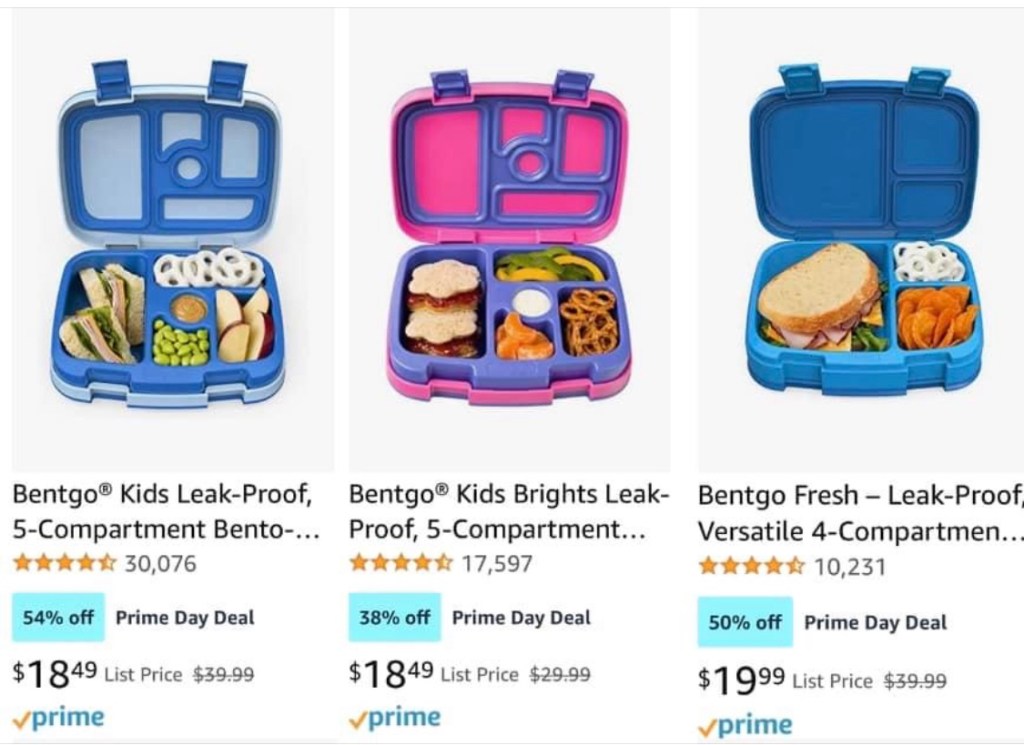Viewport: 1024px width, 745px height.
Task: Click star rating above the 54% off badge
Action: tap(64, 563)
